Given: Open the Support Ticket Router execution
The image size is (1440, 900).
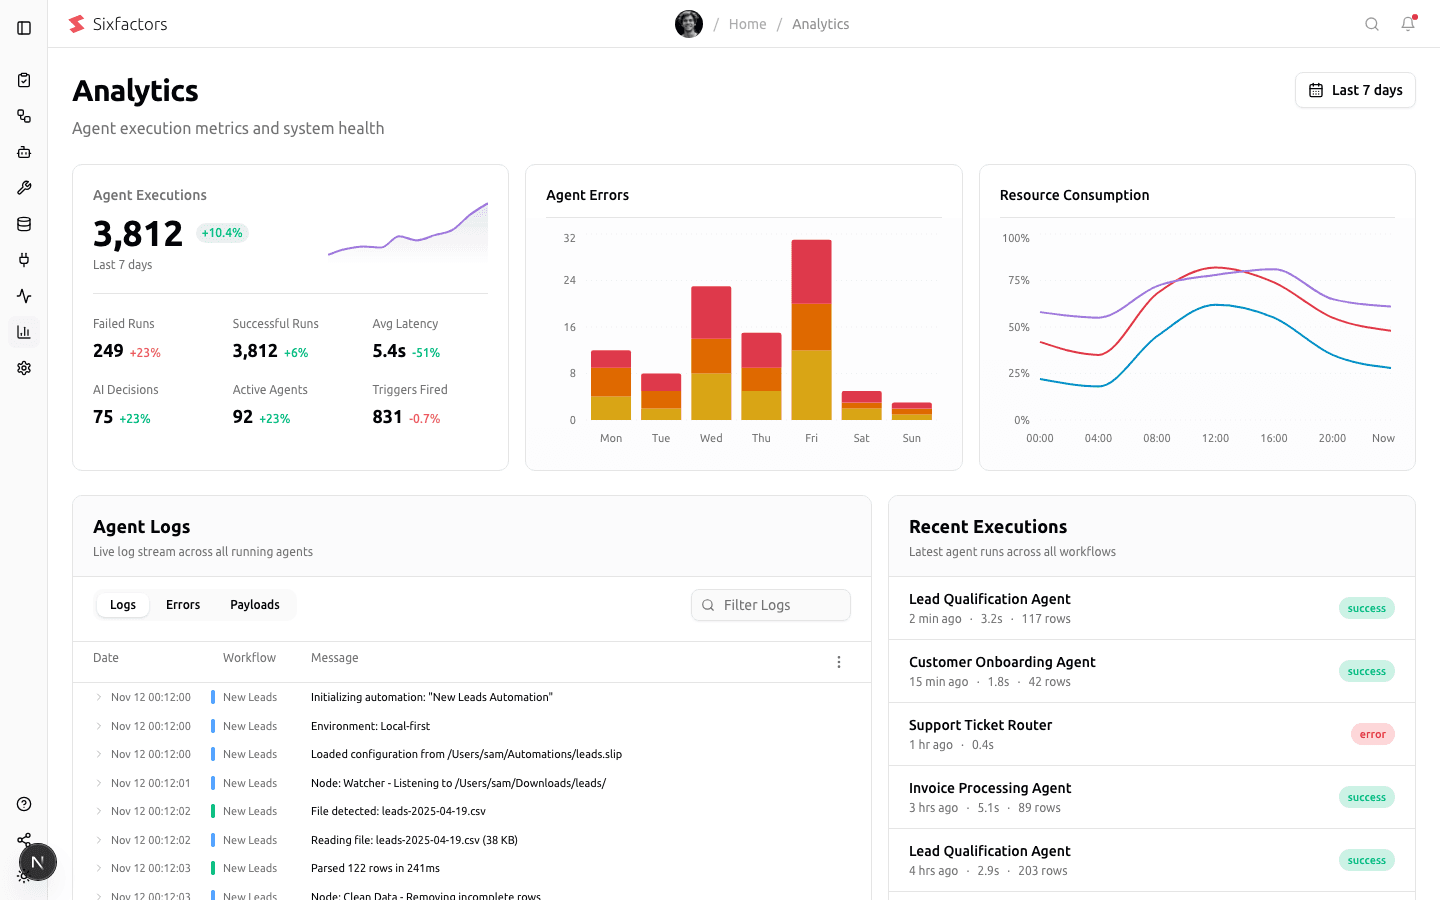Looking at the screenshot, I should coord(980,725).
